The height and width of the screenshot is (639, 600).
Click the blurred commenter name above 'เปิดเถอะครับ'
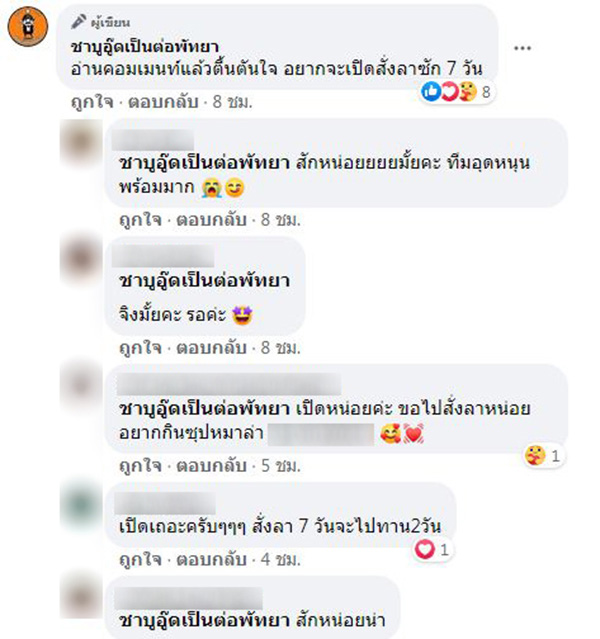(x=165, y=503)
